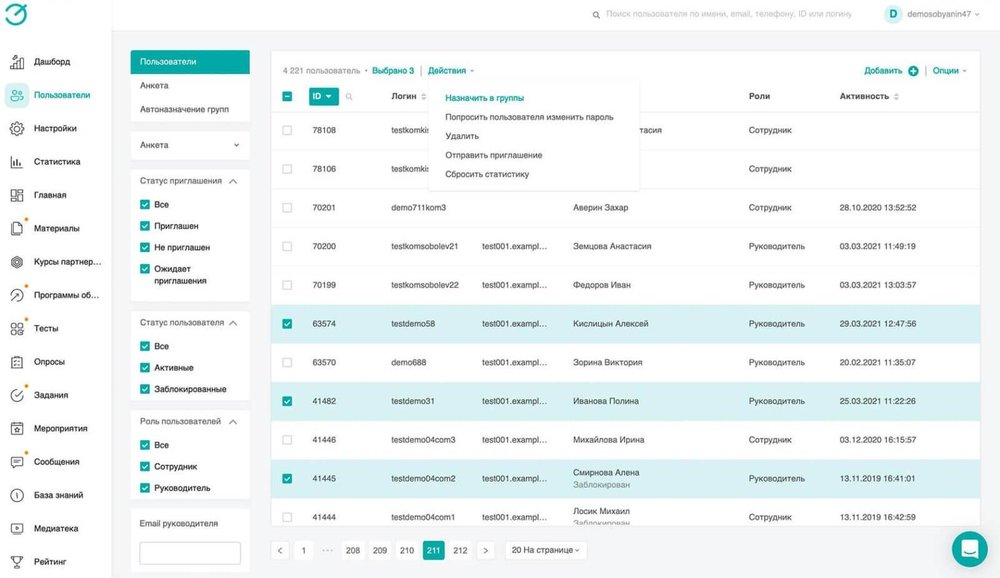Screen dimensions: 1000x578
Task: Check the row for user 70201
Action: click(x=287, y=208)
